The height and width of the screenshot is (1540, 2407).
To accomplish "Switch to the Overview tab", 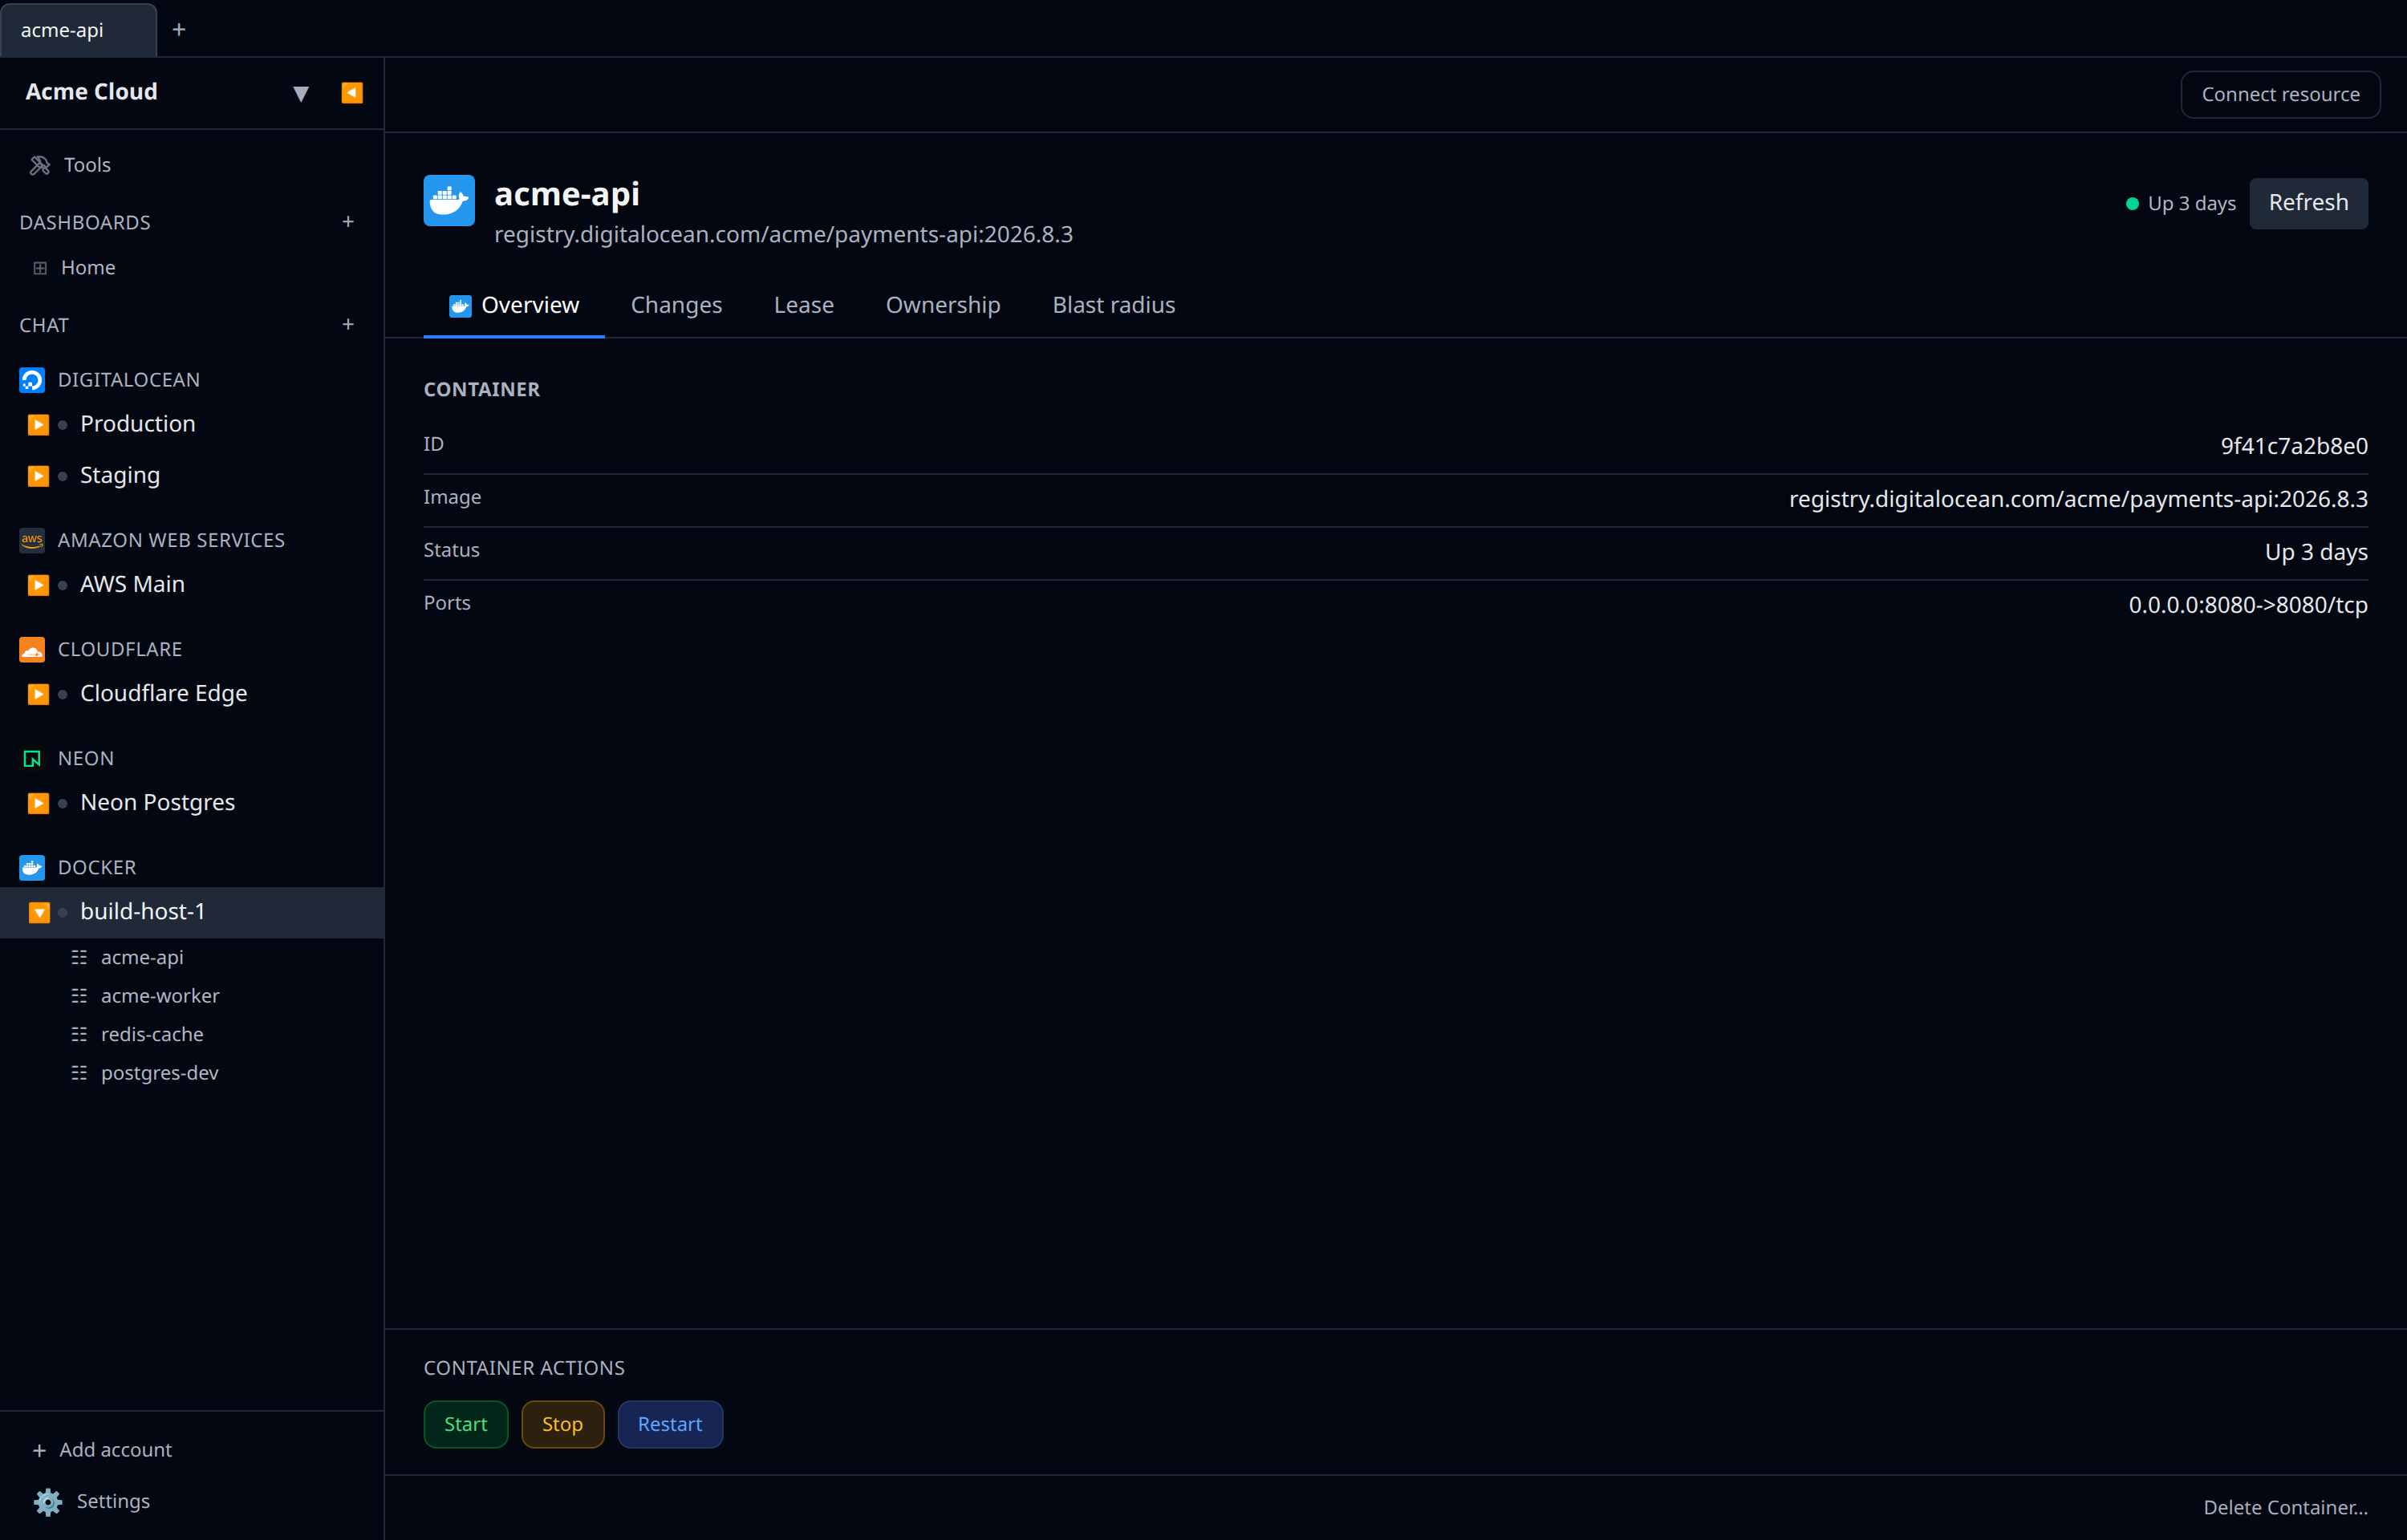I will [x=514, y=306].
